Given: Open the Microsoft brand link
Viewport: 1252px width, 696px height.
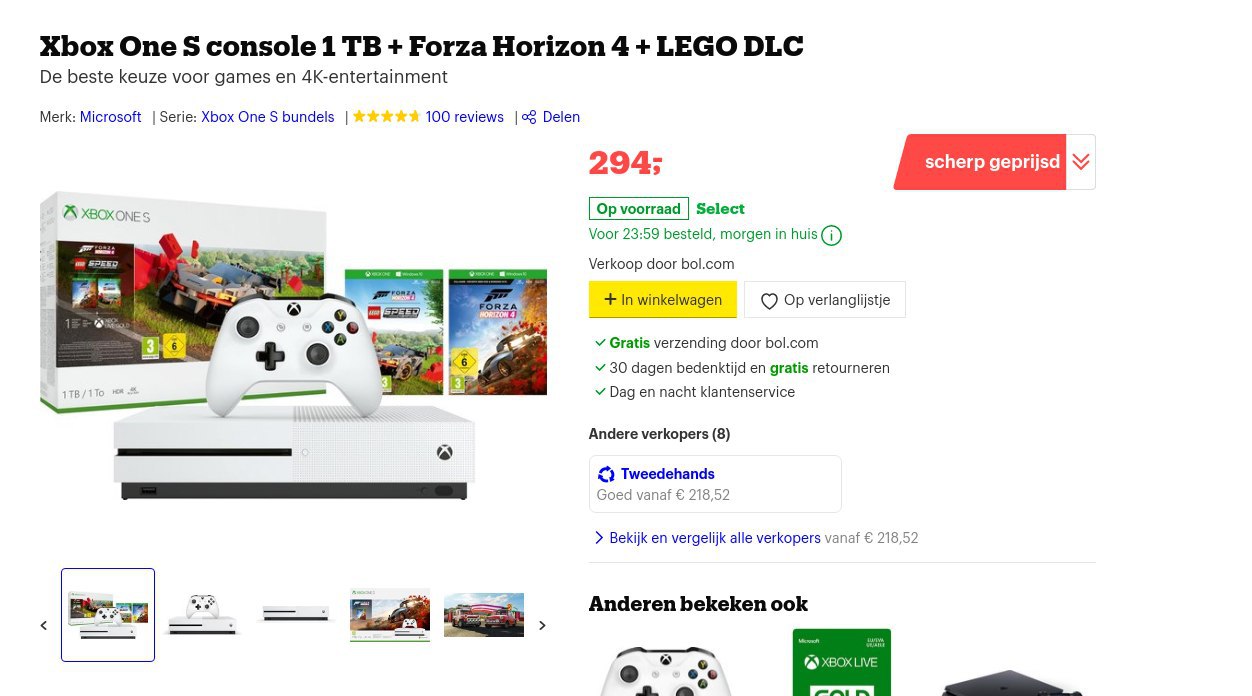Looking at the screenshot, I should pos(110,117).
